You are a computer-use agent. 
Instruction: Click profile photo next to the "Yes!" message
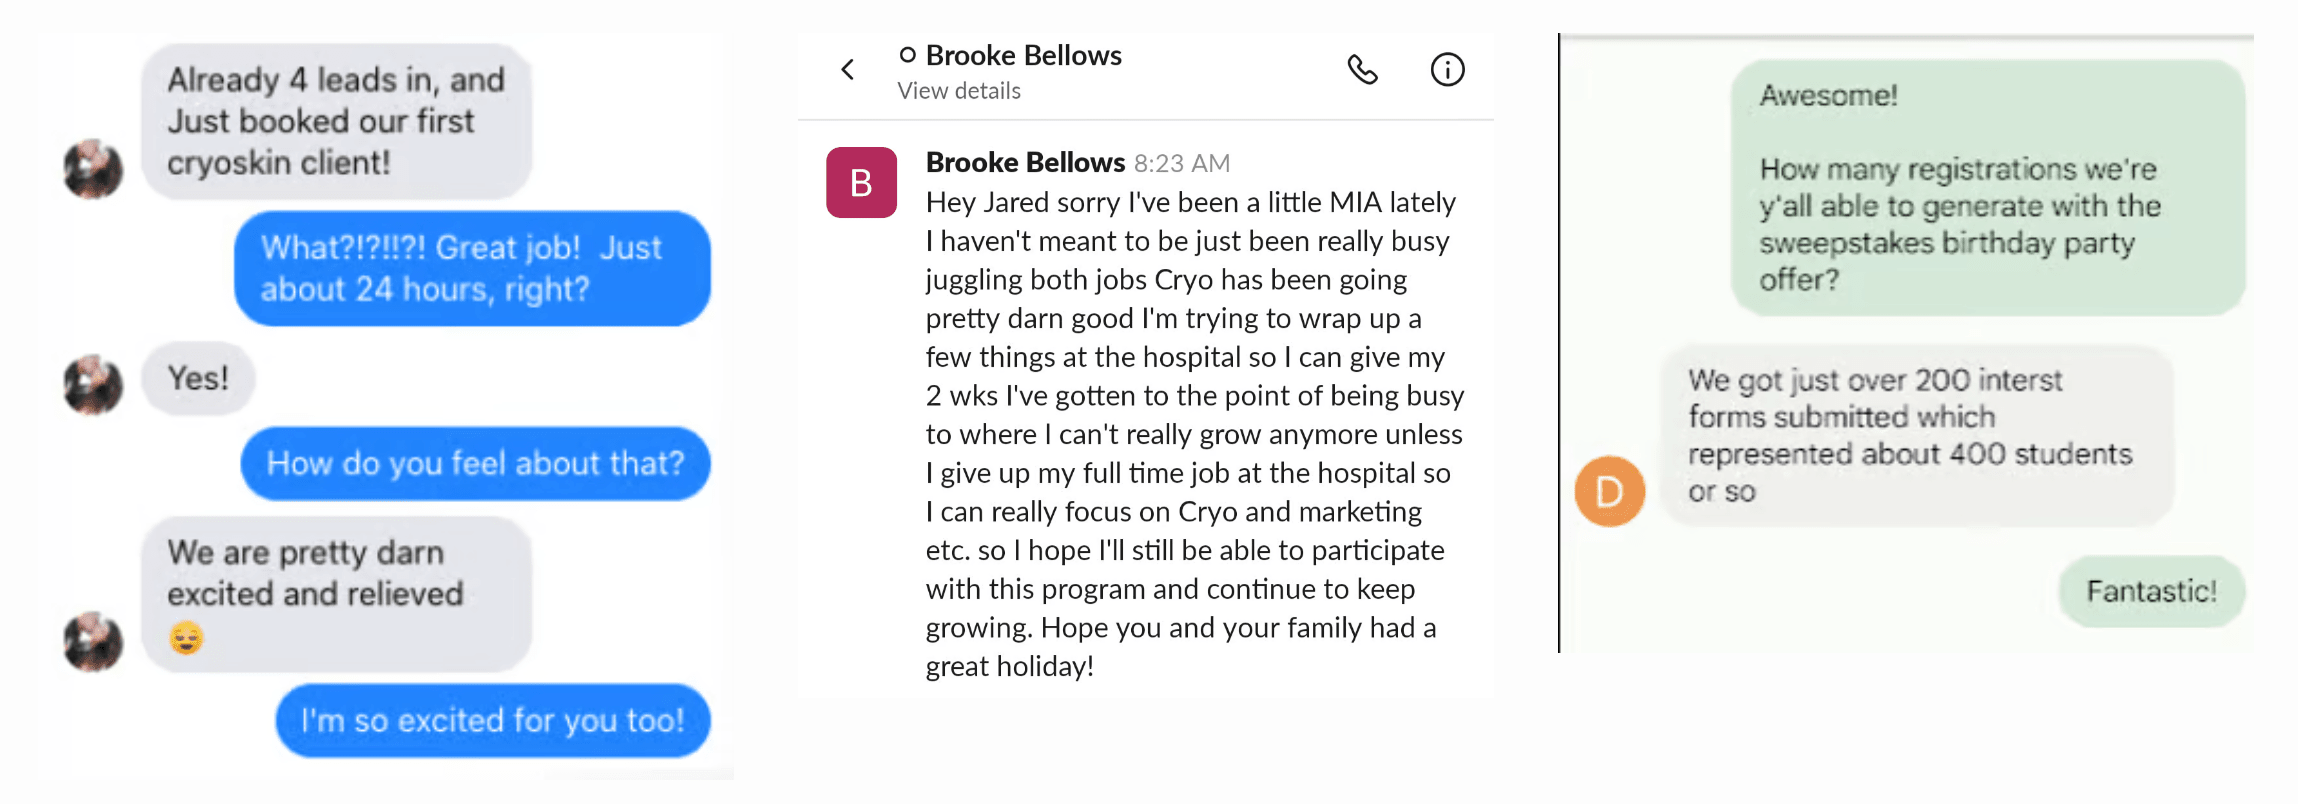(93, 384)
